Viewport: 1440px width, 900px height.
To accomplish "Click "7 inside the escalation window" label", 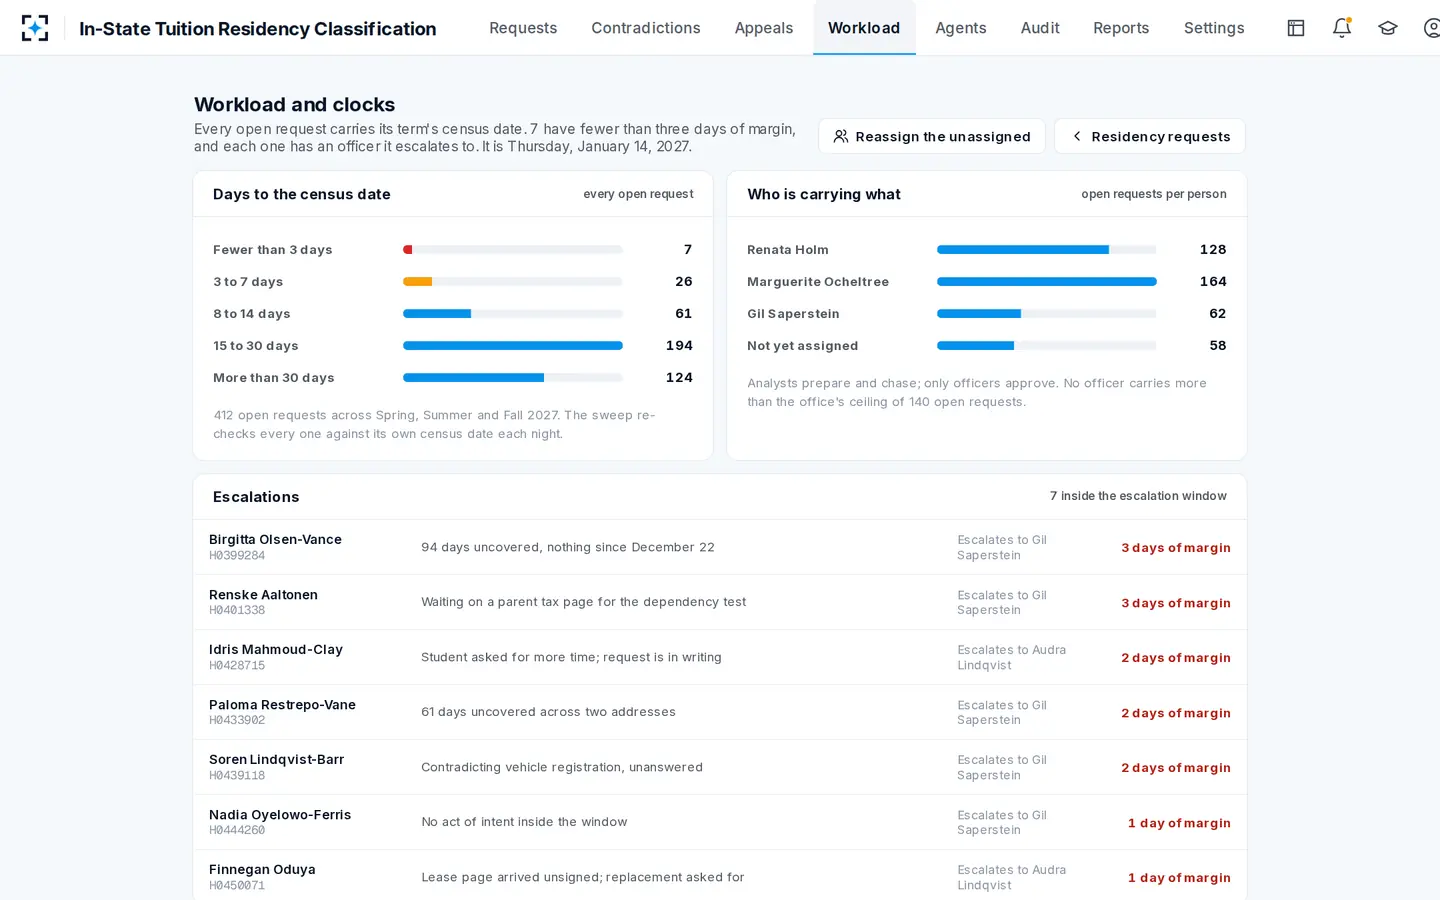I will click(x=1138, y=496).
